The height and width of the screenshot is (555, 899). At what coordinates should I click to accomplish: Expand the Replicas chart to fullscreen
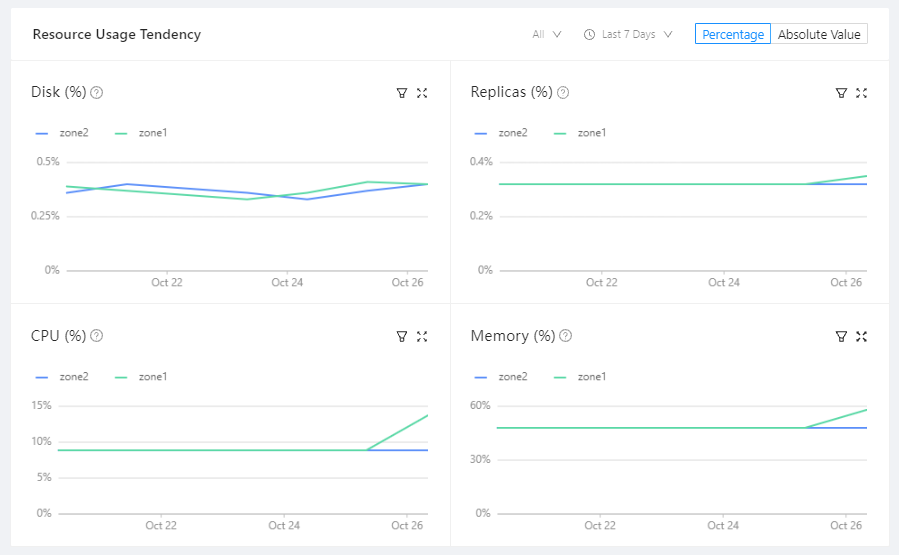(861, 93)
